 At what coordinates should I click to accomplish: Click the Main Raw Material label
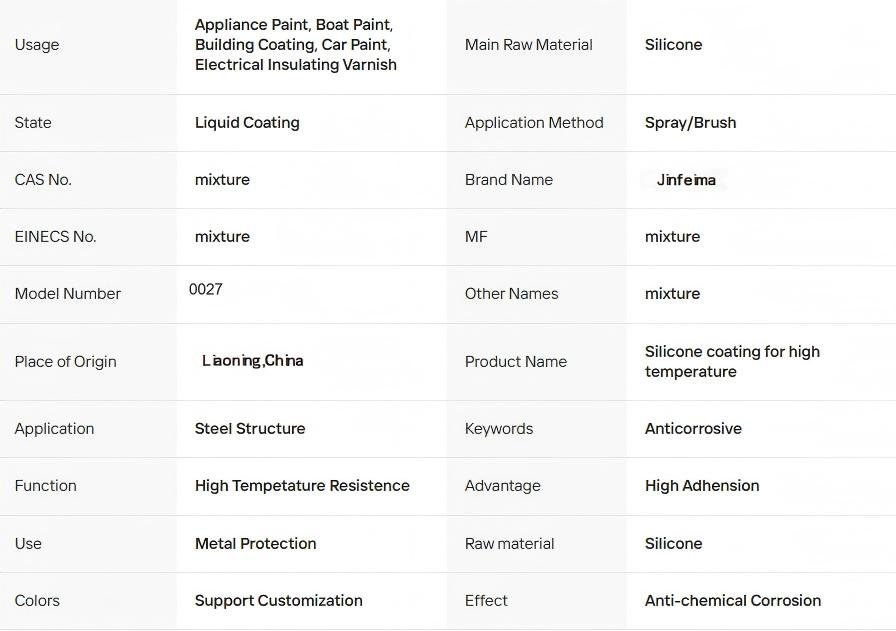coord(528,45)
